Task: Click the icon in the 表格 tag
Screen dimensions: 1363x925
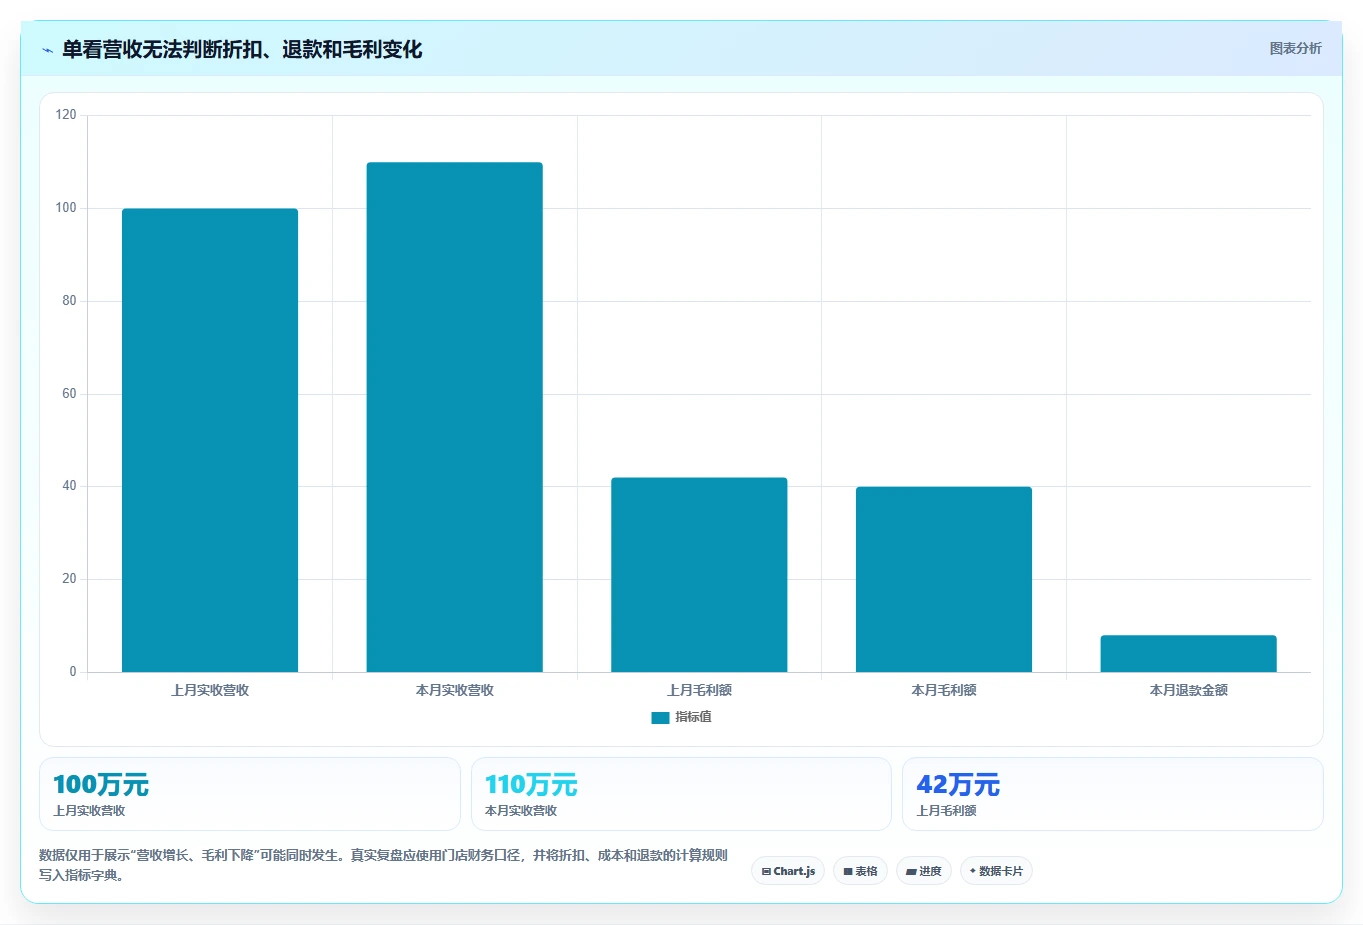Action: click(848, 872)
